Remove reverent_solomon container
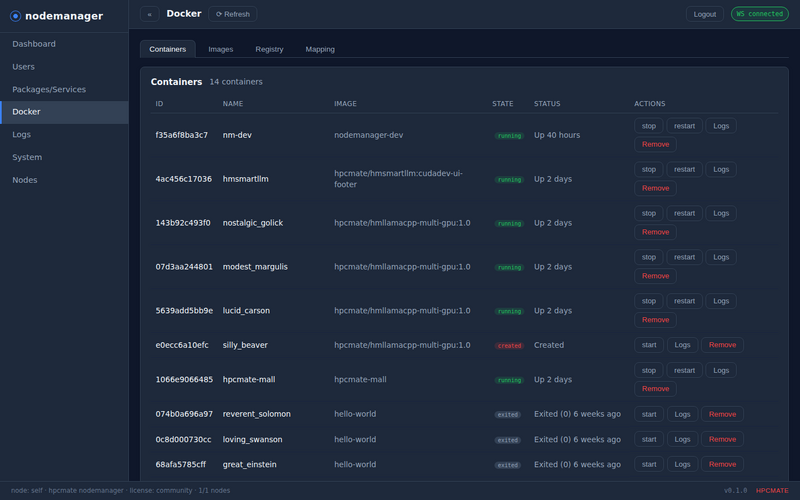The image size is (800, 500). (x=722, y=414)
